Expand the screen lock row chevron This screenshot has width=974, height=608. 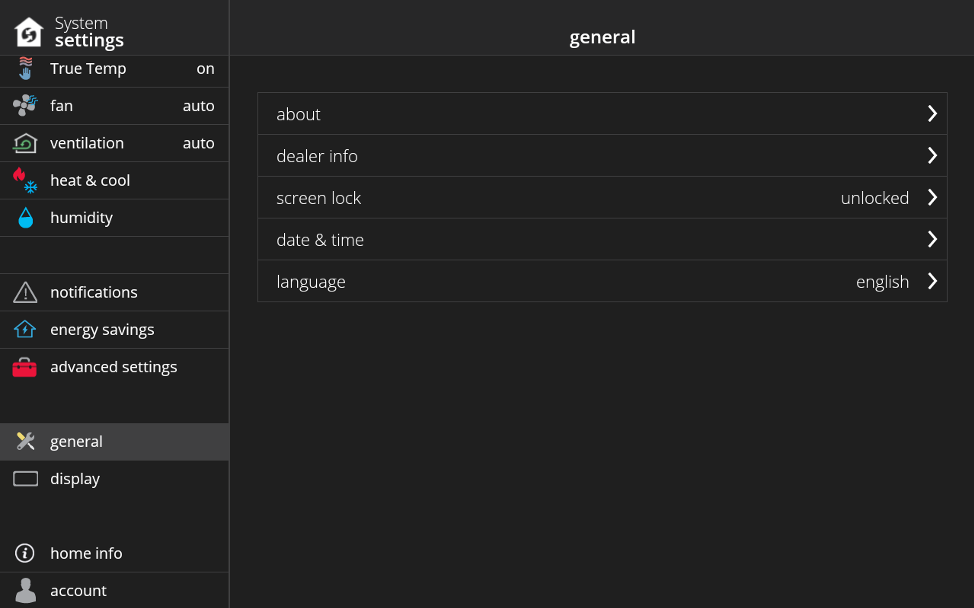coord(932,197)
